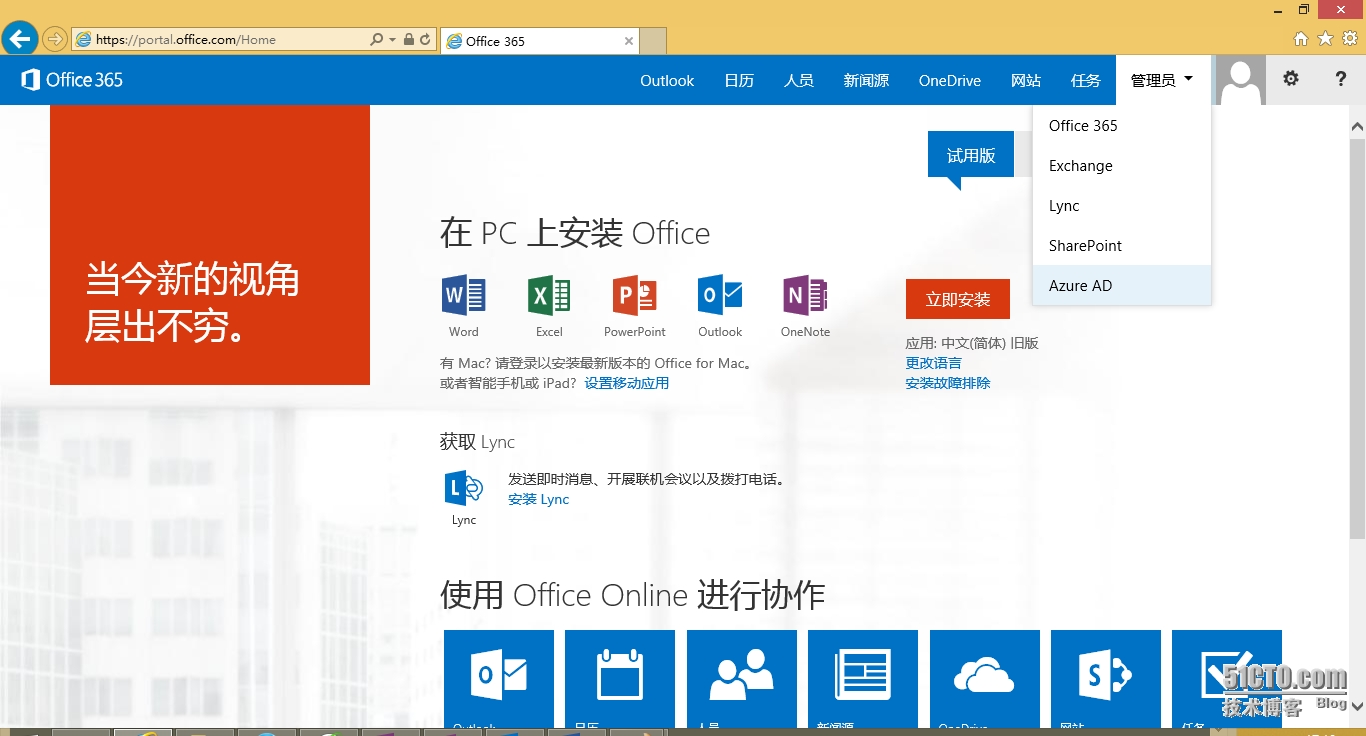The width and height of the screenshot is (1366, 736).
Task: Select SharePoint in the admin dropdown list
Action: pos(1085,246)
